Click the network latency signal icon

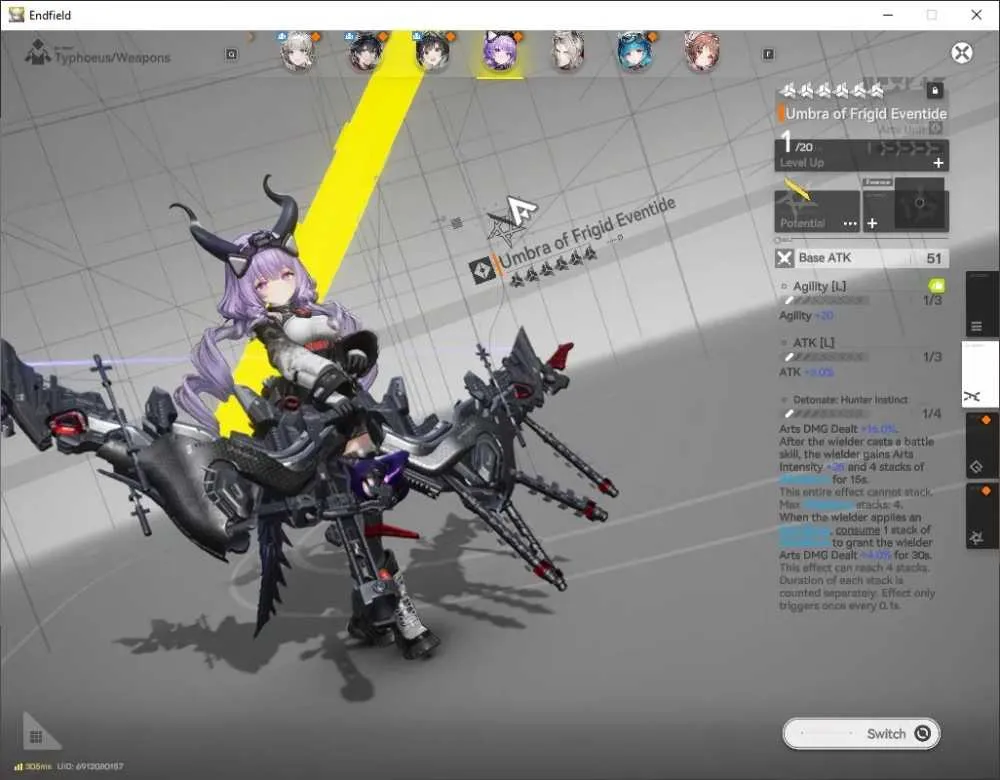(18, 766)
